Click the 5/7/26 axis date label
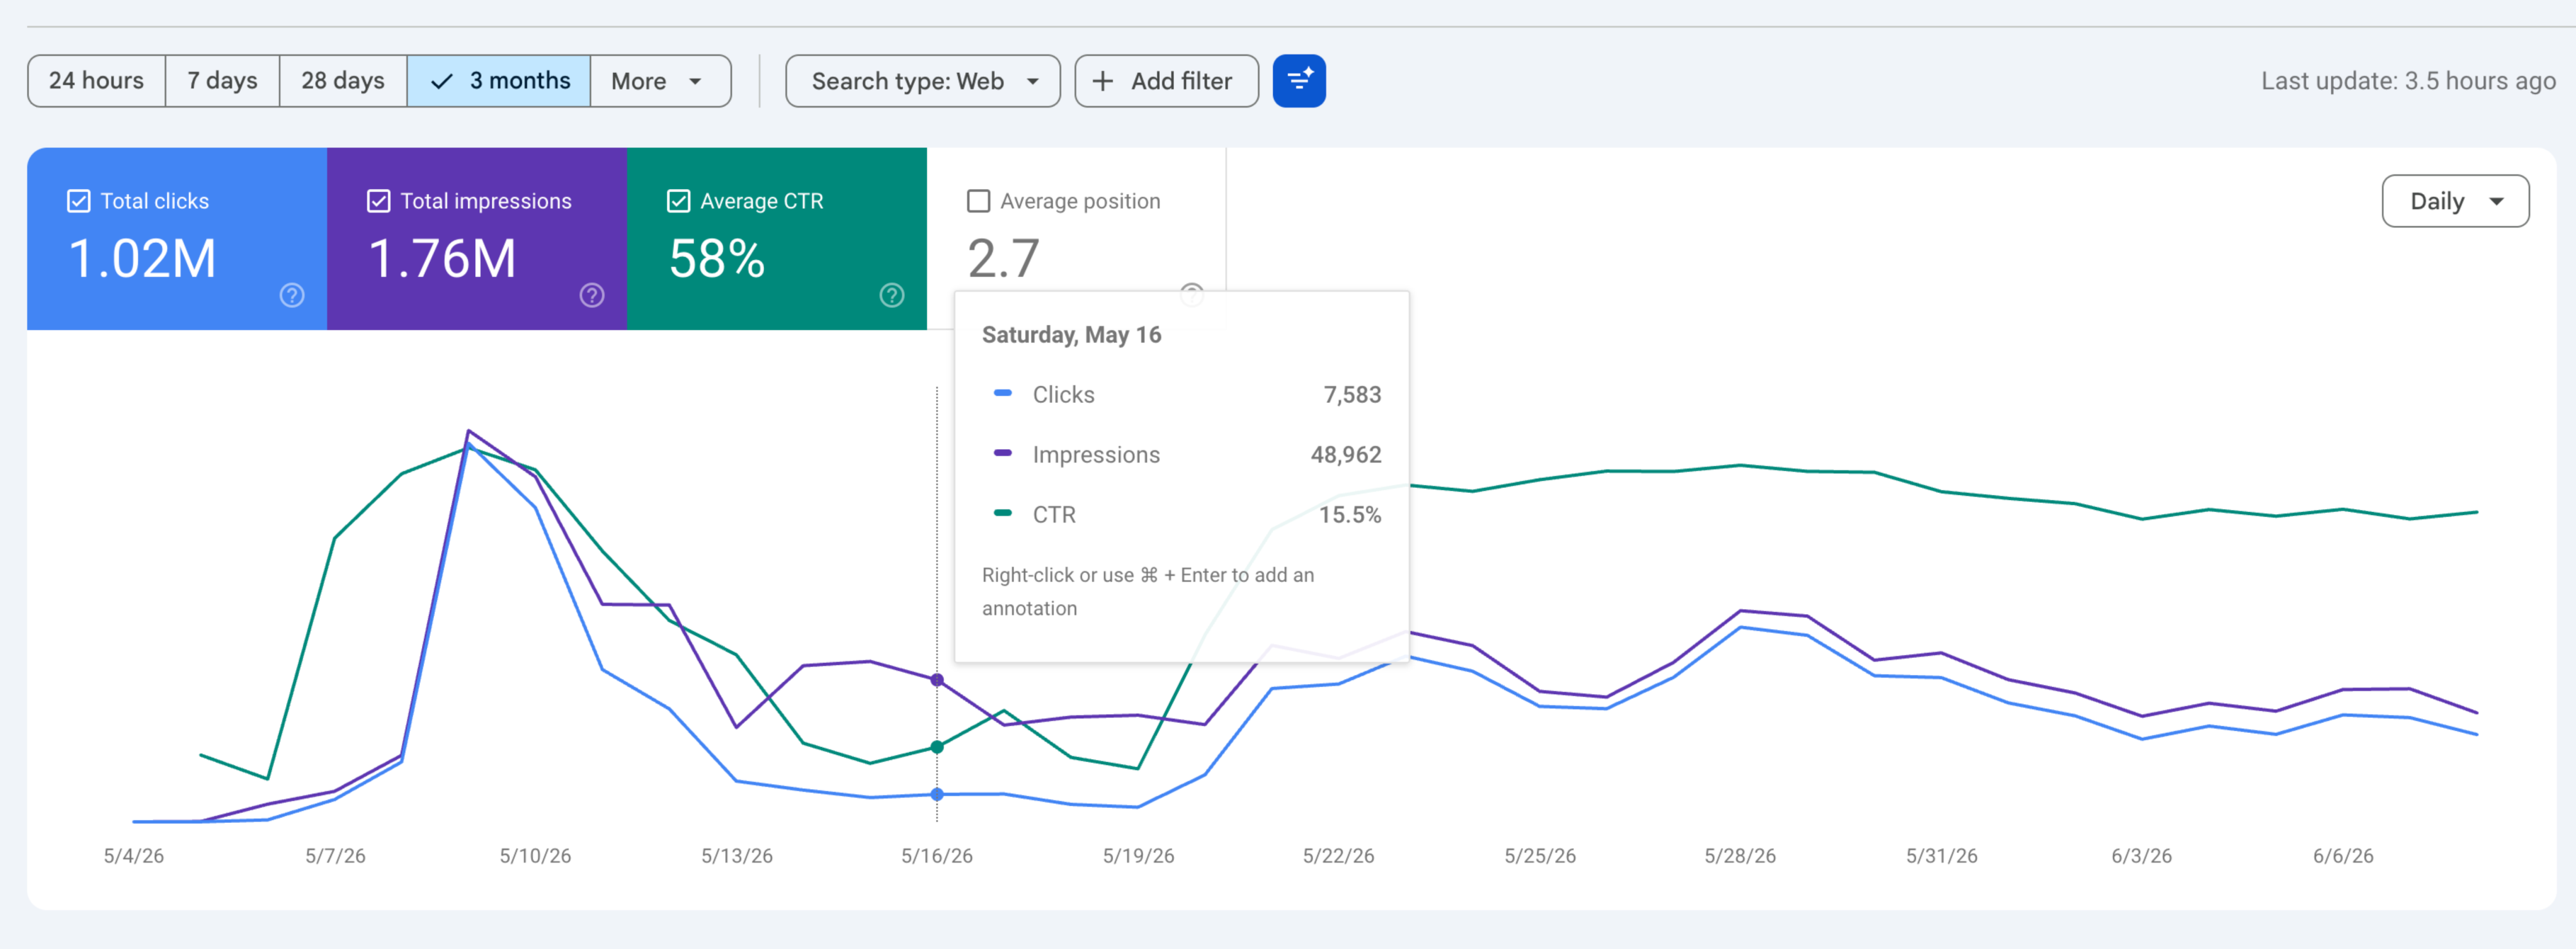Viewport: 2576px width, 949px height. (335, 856)
